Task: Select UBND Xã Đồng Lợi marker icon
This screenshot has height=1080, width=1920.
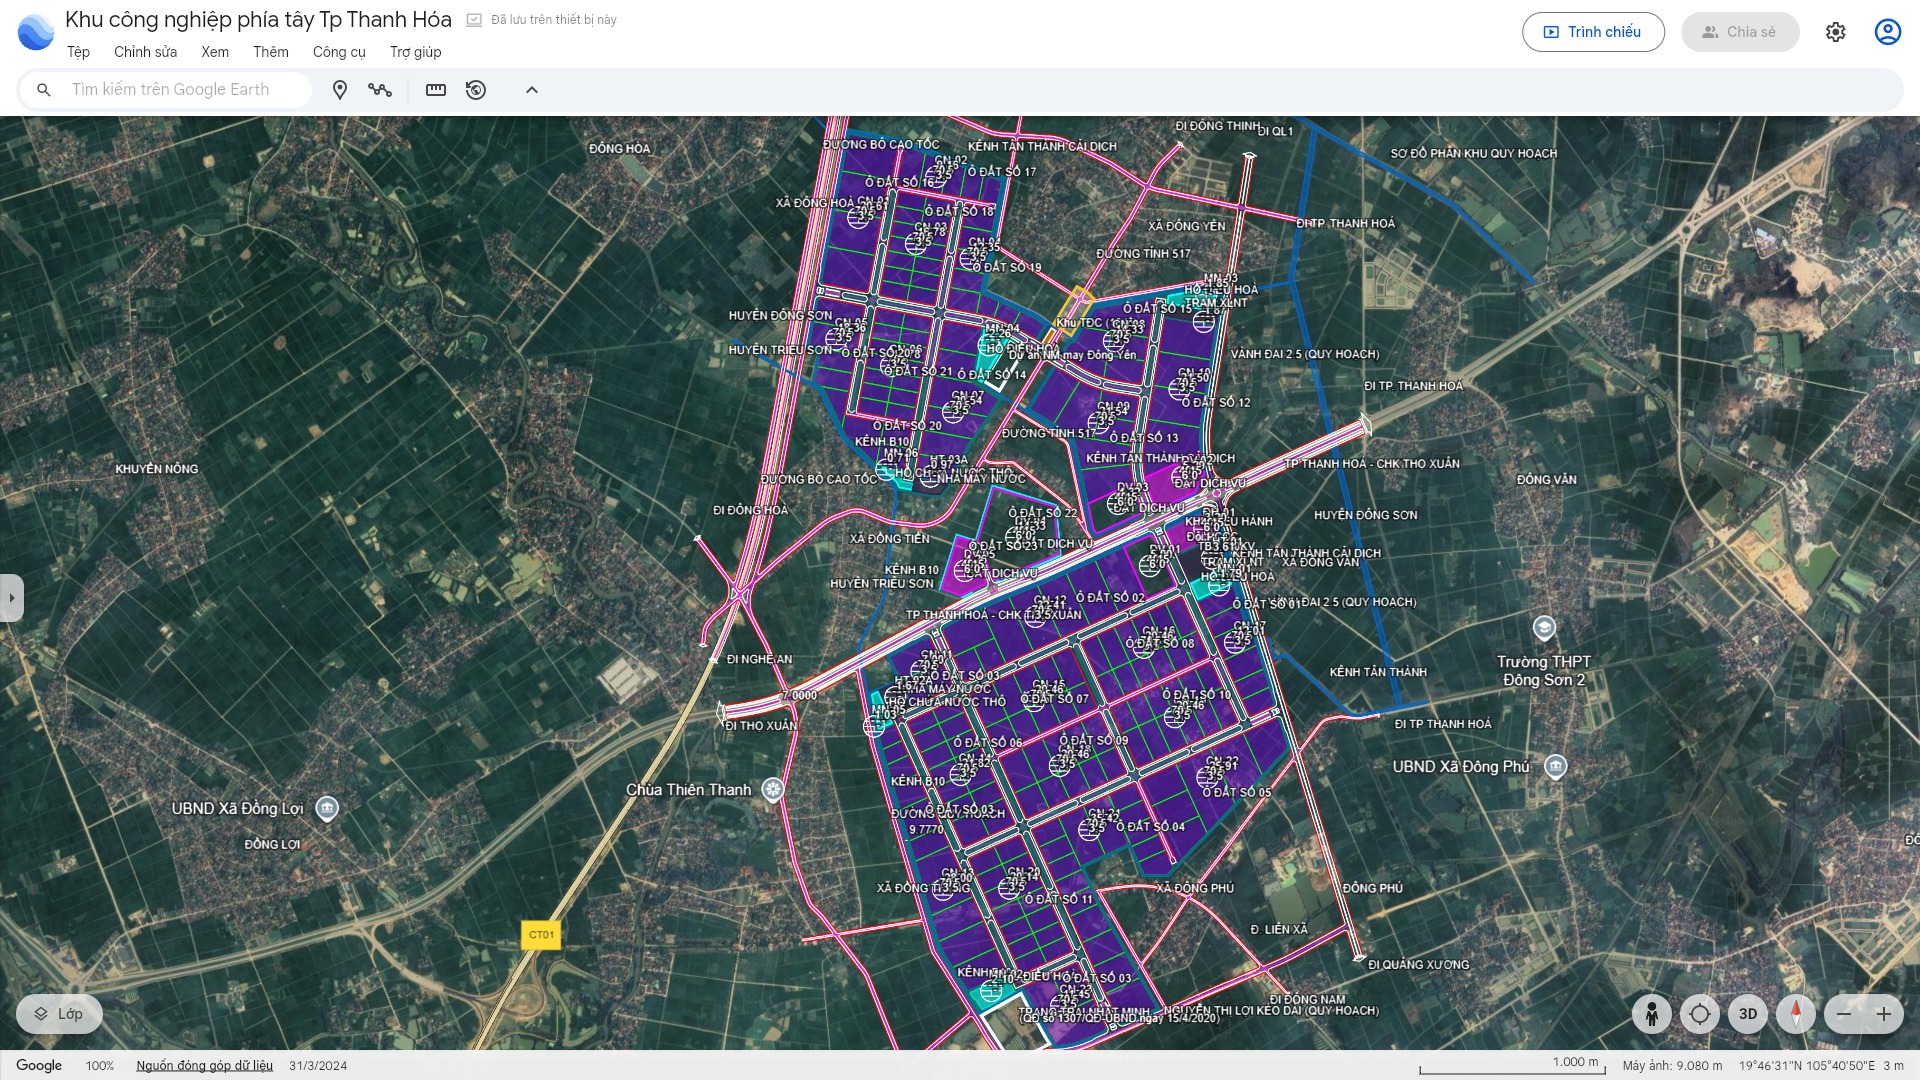Action: click(327, 809)
